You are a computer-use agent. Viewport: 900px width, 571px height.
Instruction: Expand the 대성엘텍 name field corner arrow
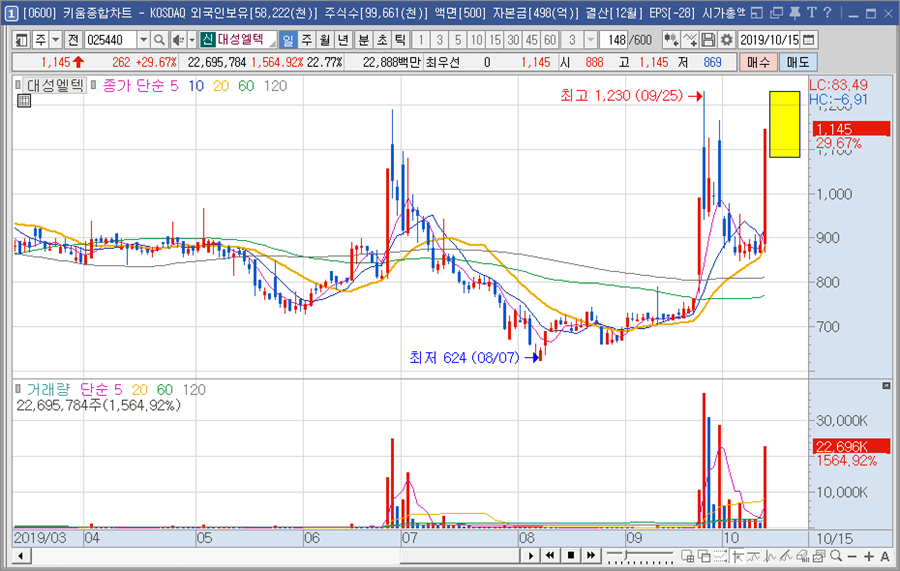point(273,44)
